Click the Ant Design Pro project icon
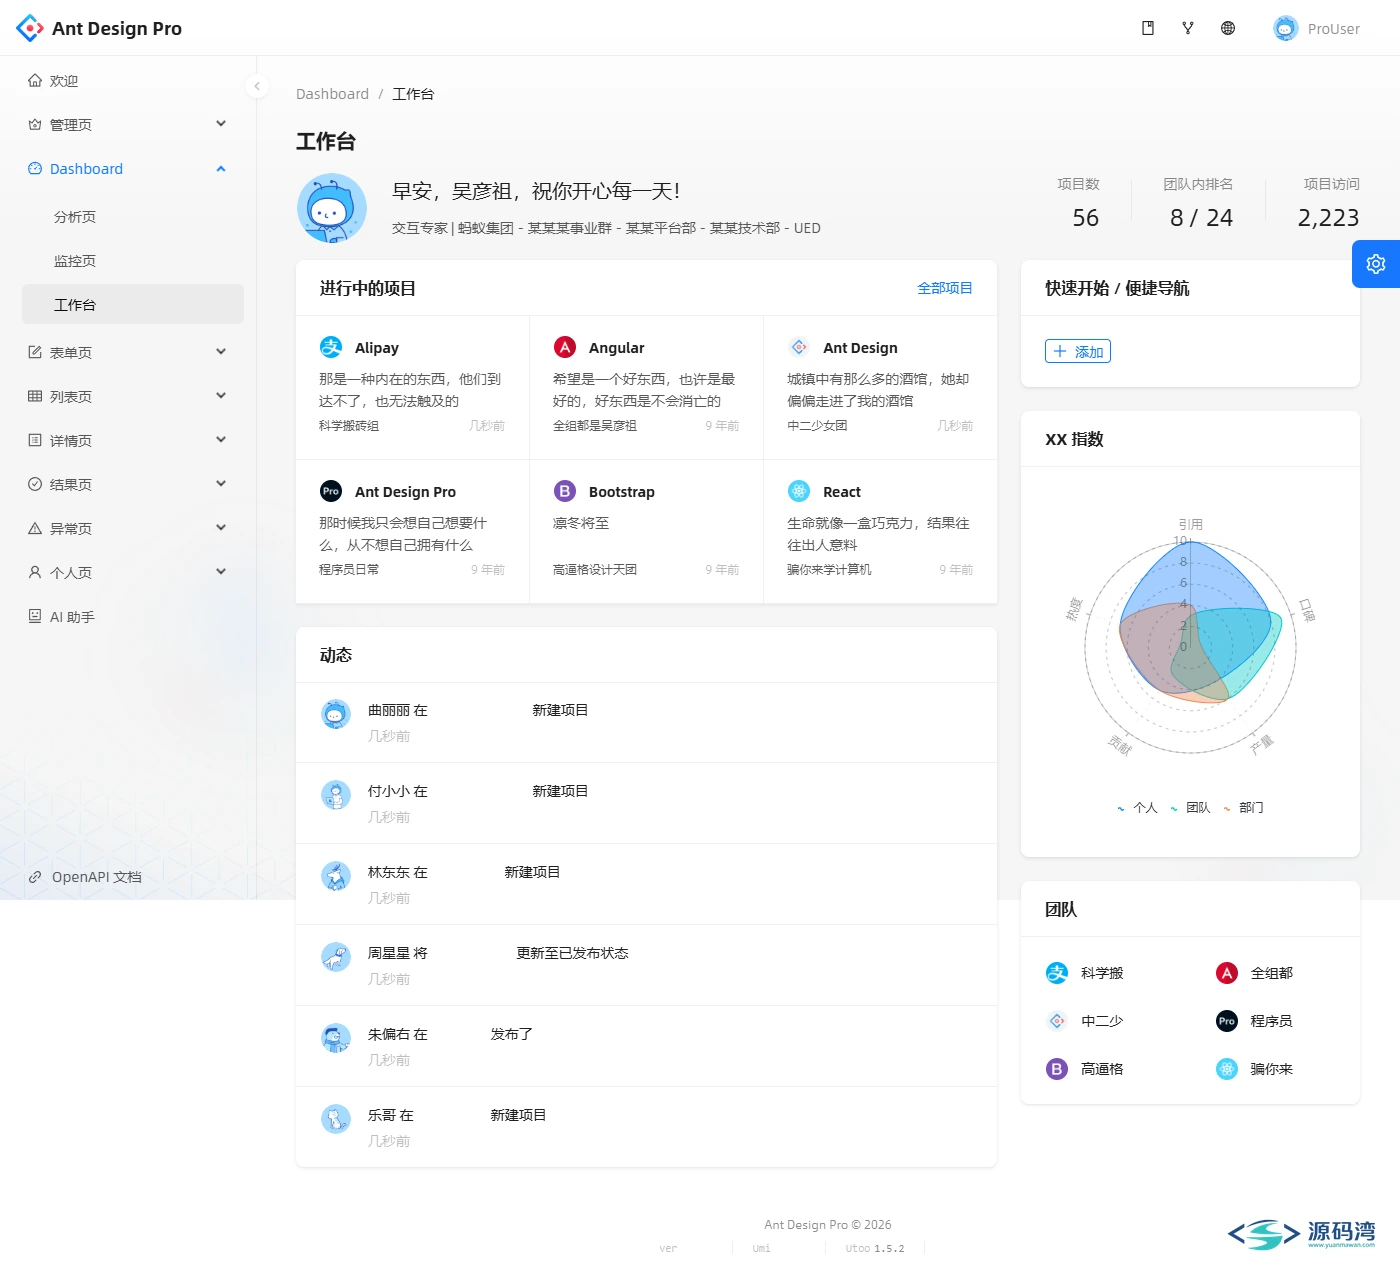The width and height of the screenshot is (1400, 1273). click(x=331, y=491)
